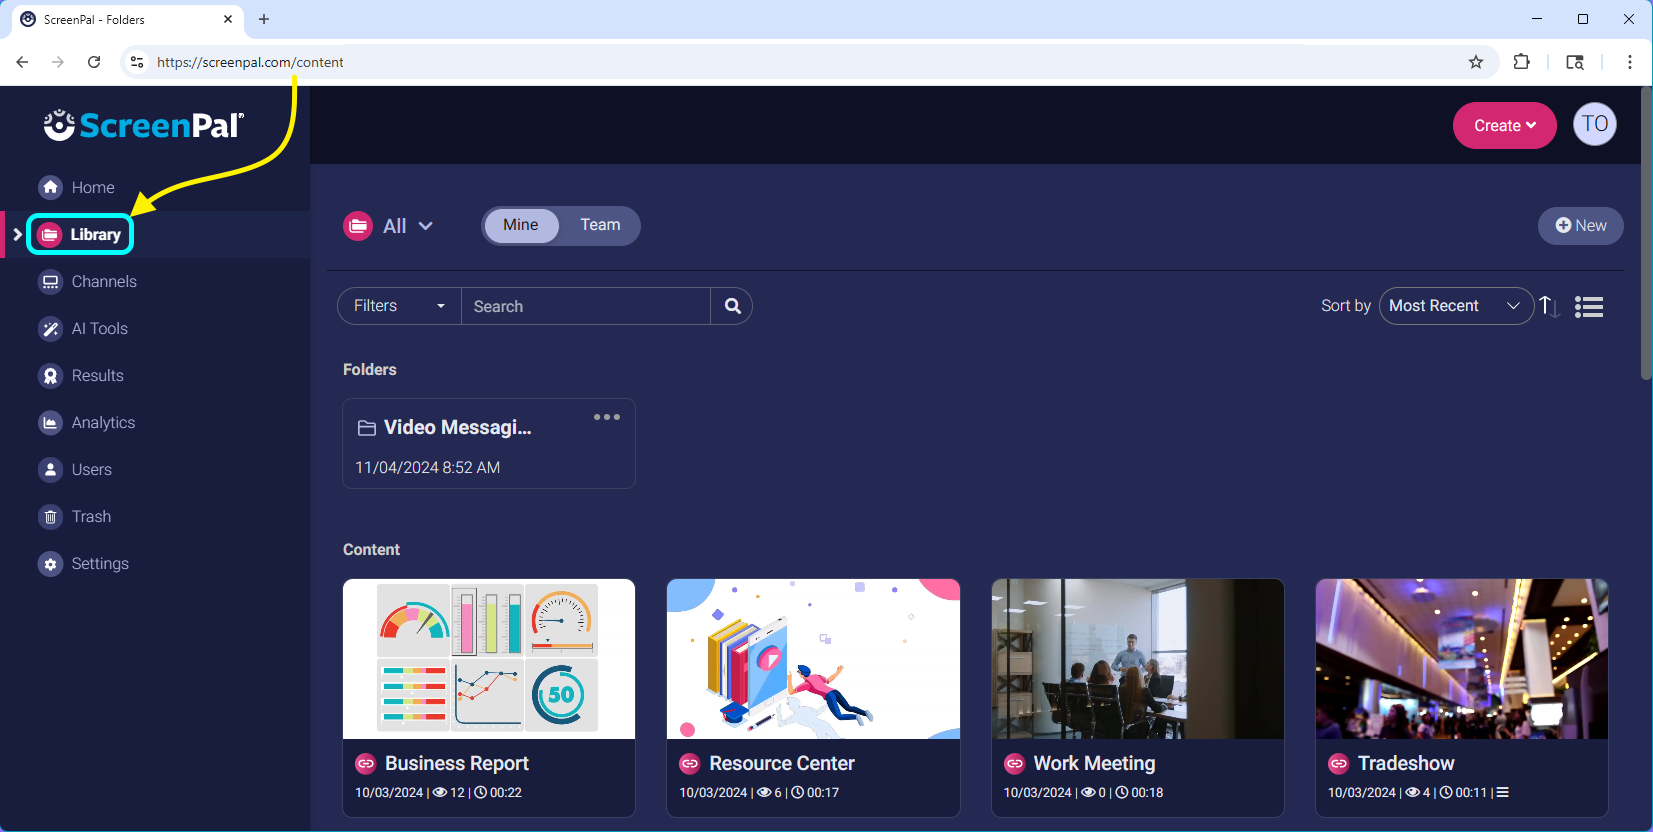Click the Content heading text

(371, 550)
